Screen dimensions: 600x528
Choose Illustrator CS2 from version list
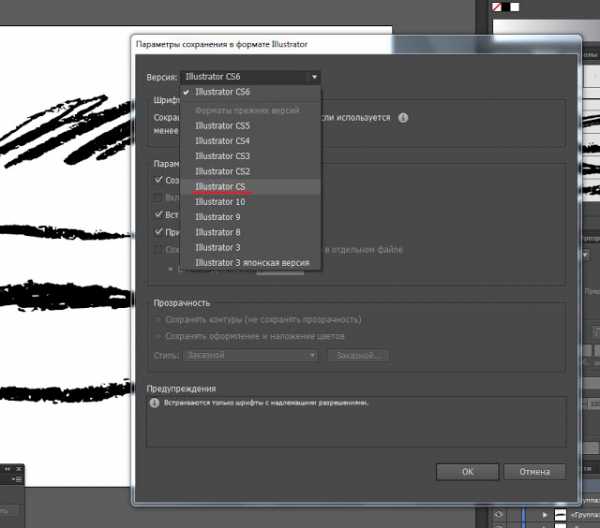pos(250,171)
